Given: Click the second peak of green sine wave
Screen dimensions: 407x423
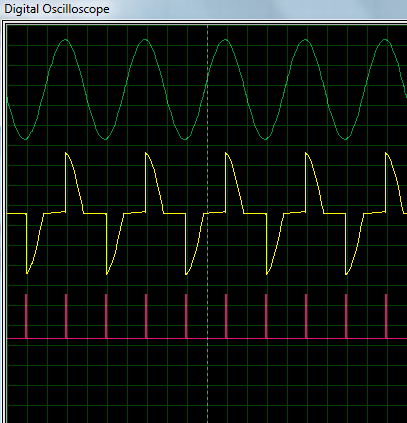Looking at the screenshot, I should point(146,40).
